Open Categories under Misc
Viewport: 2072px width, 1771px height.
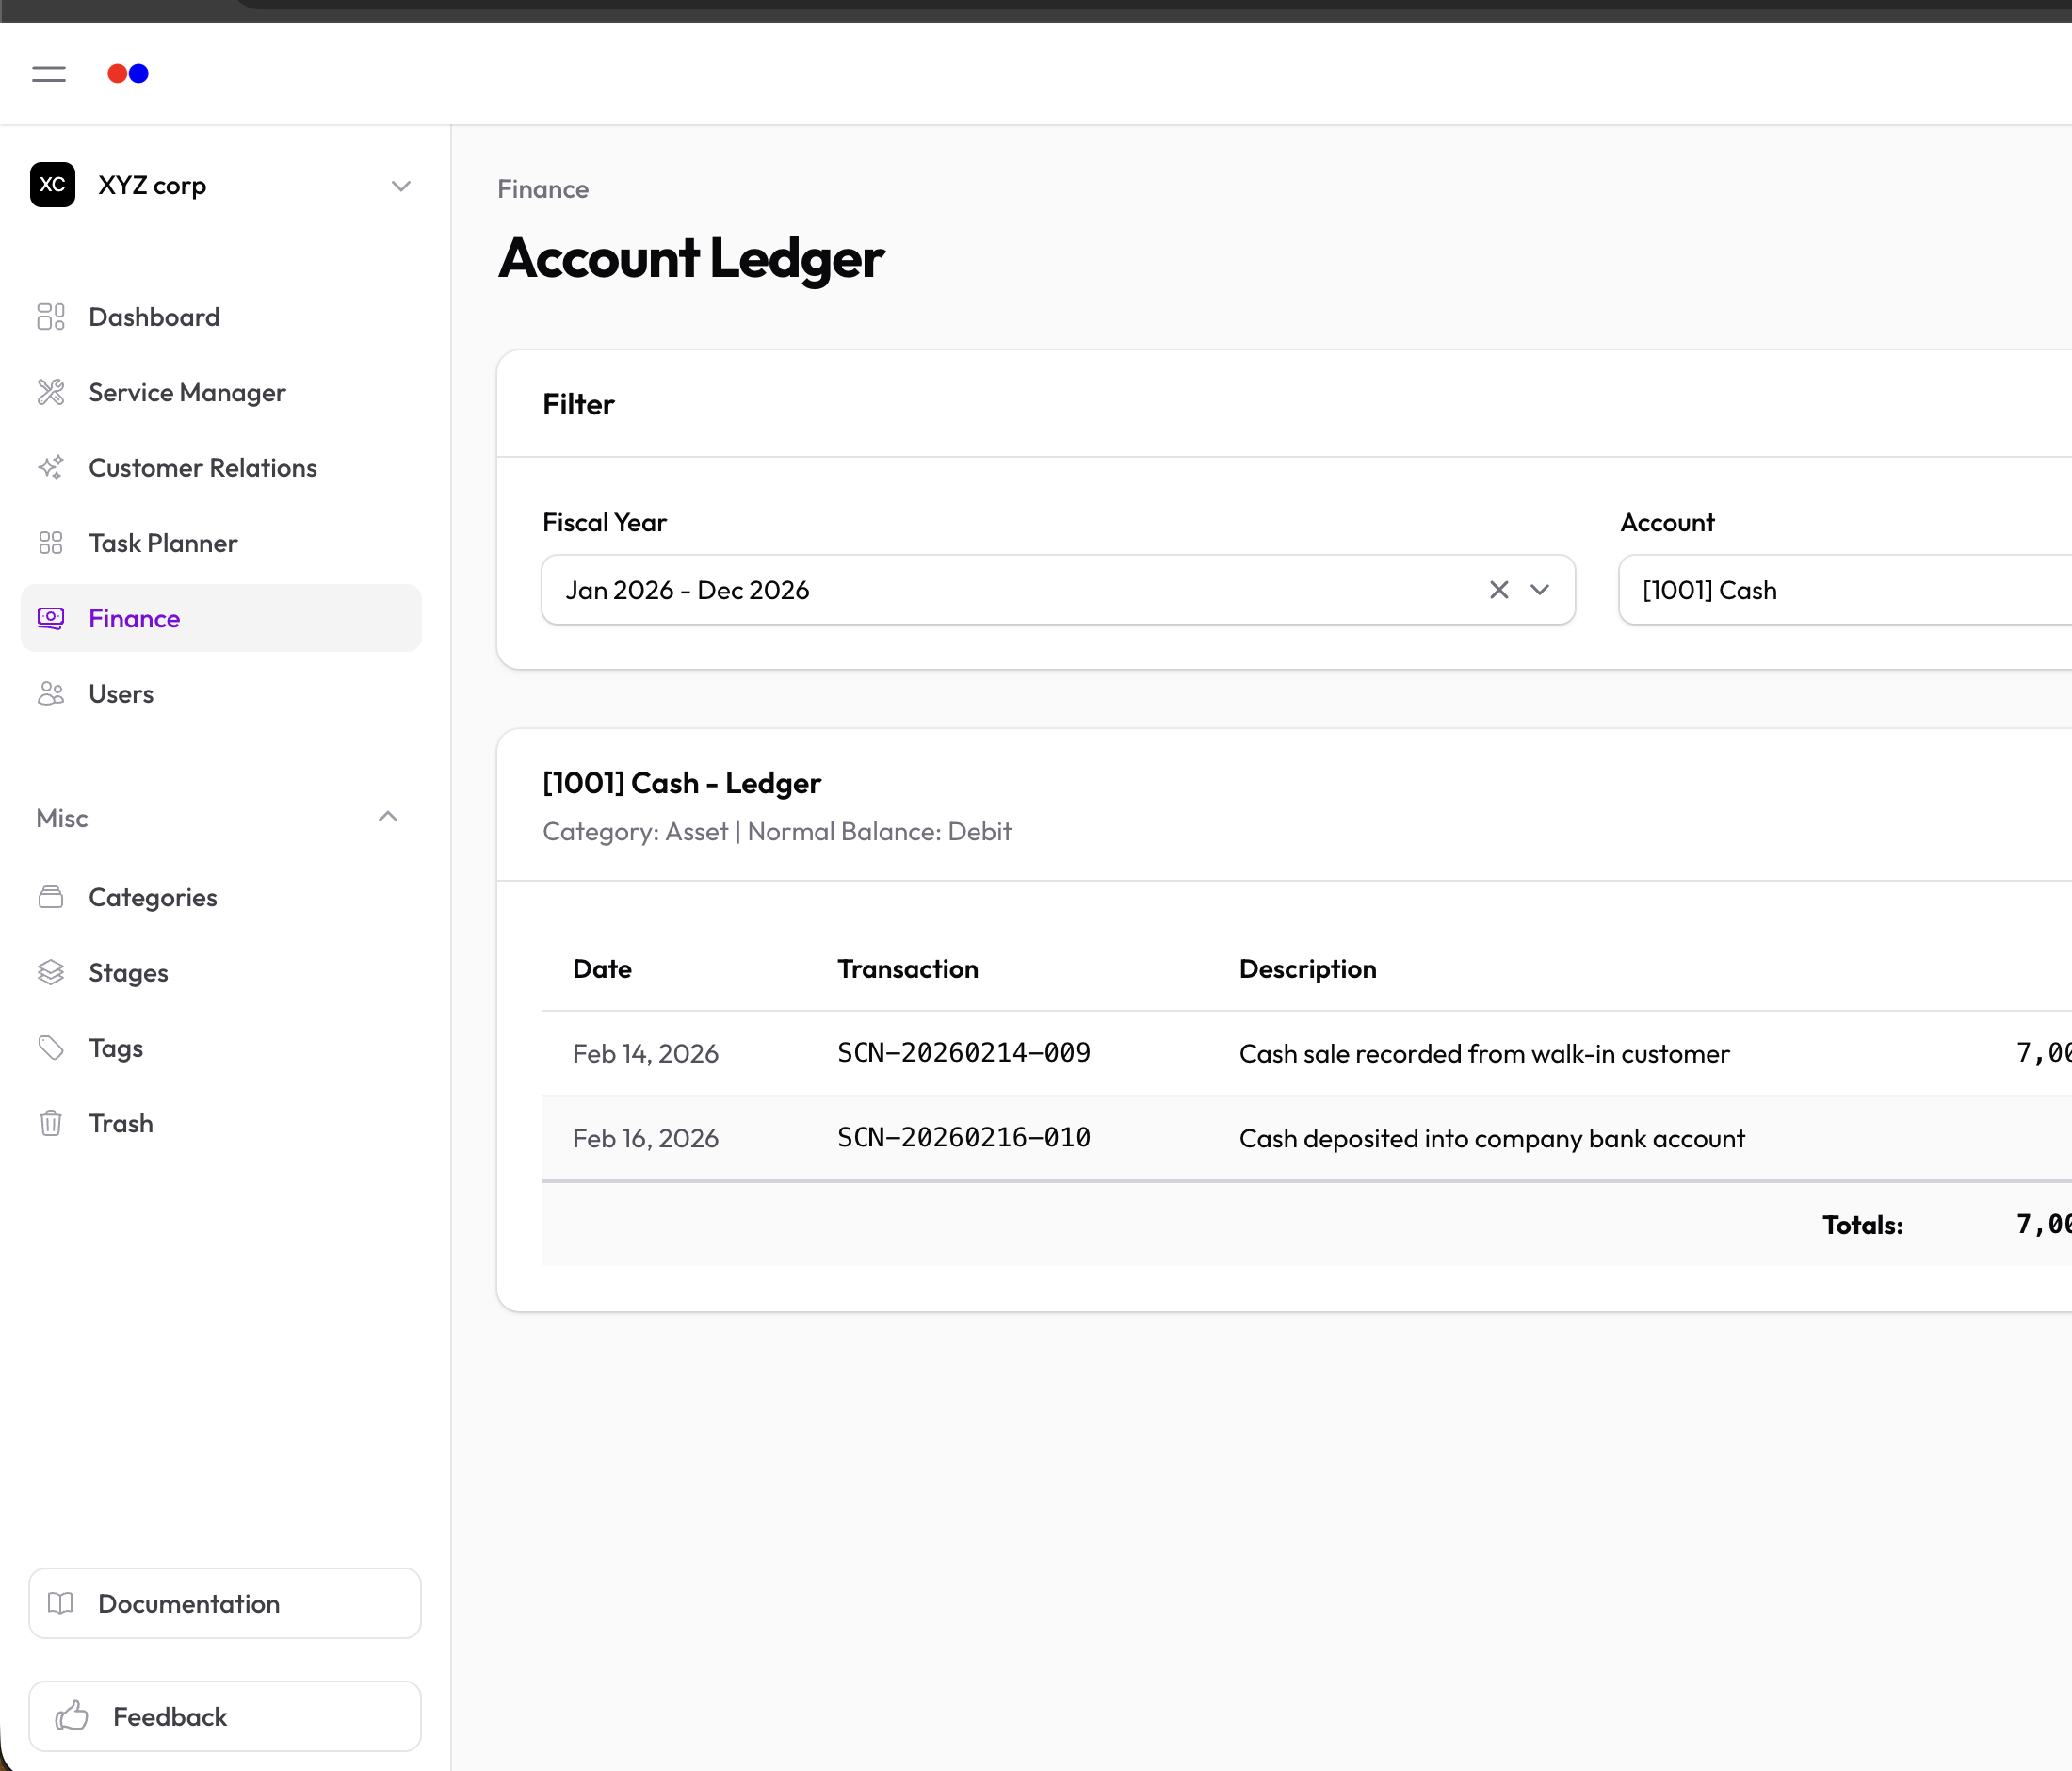(221, 897)
